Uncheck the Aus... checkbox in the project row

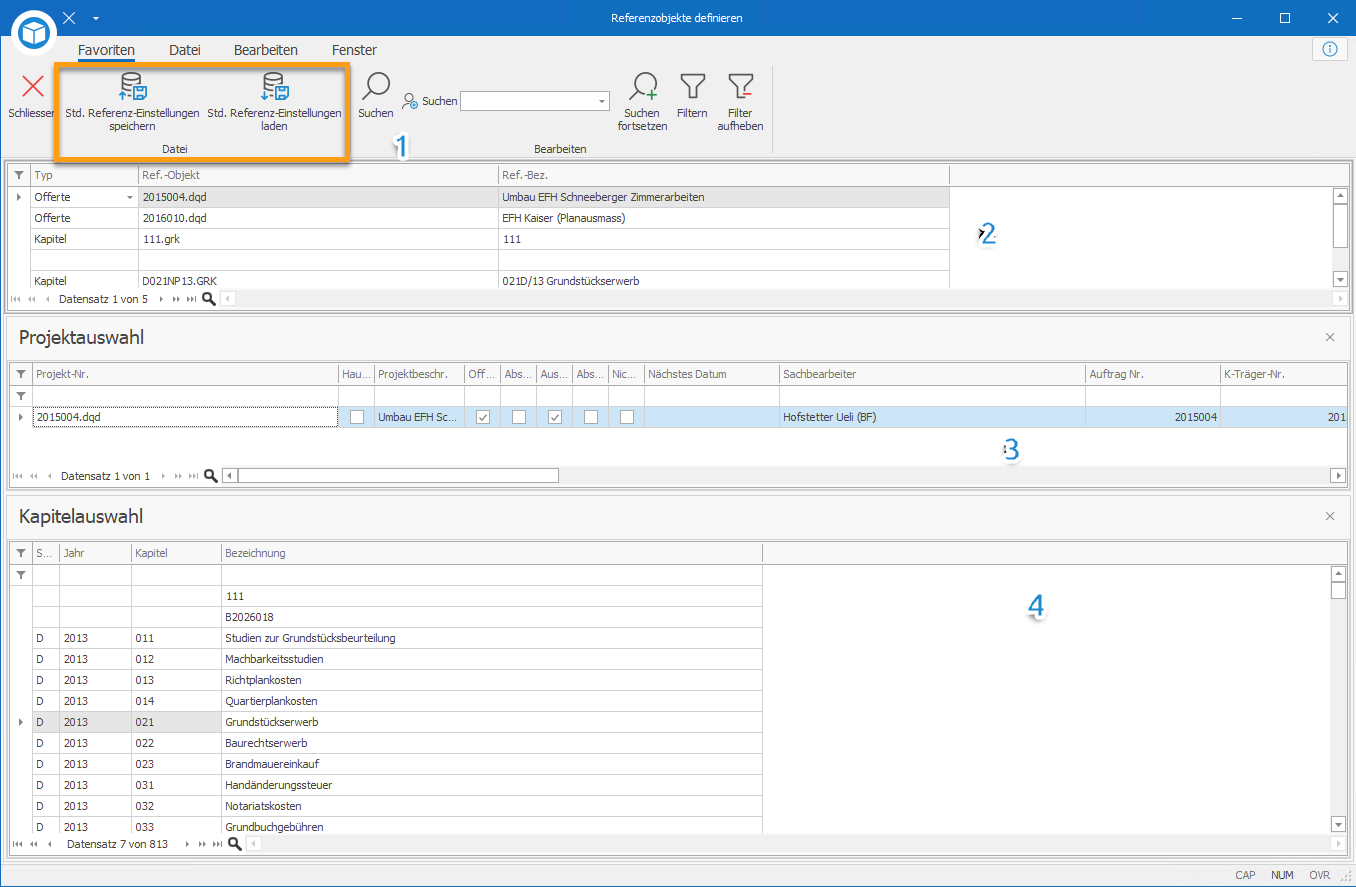(555, 417)
